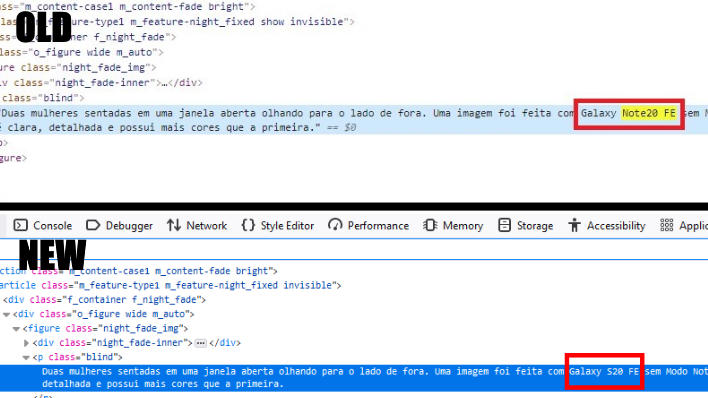The height and width of the screenshot is (398, 708).
Task: Click the Network arrows icon
Action: point(174,225)
